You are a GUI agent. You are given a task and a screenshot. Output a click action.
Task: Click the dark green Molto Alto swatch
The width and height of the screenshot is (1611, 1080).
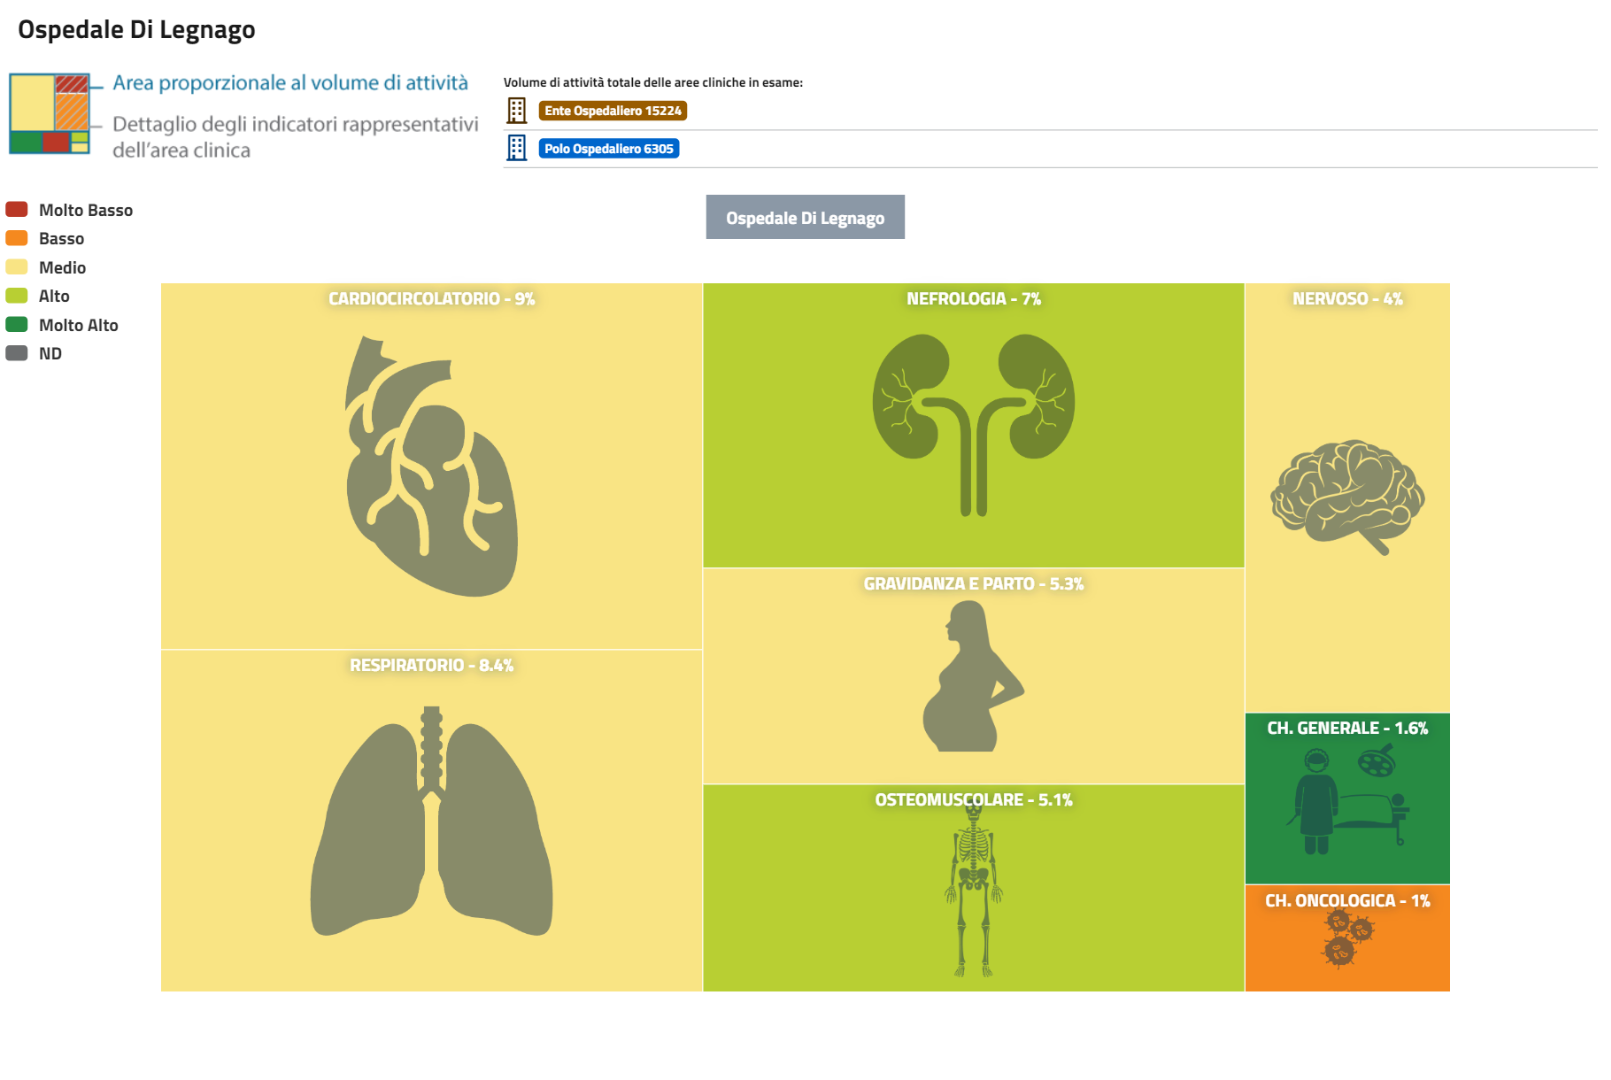[x=17, y=324]
